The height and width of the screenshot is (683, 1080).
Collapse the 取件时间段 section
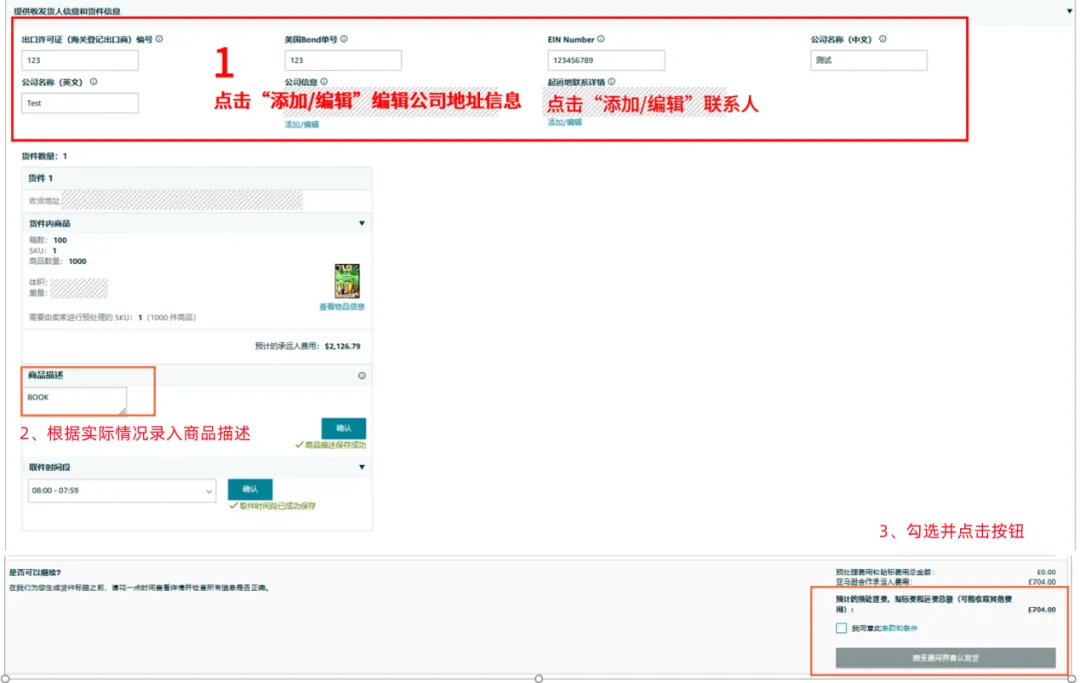click(362, 467)
